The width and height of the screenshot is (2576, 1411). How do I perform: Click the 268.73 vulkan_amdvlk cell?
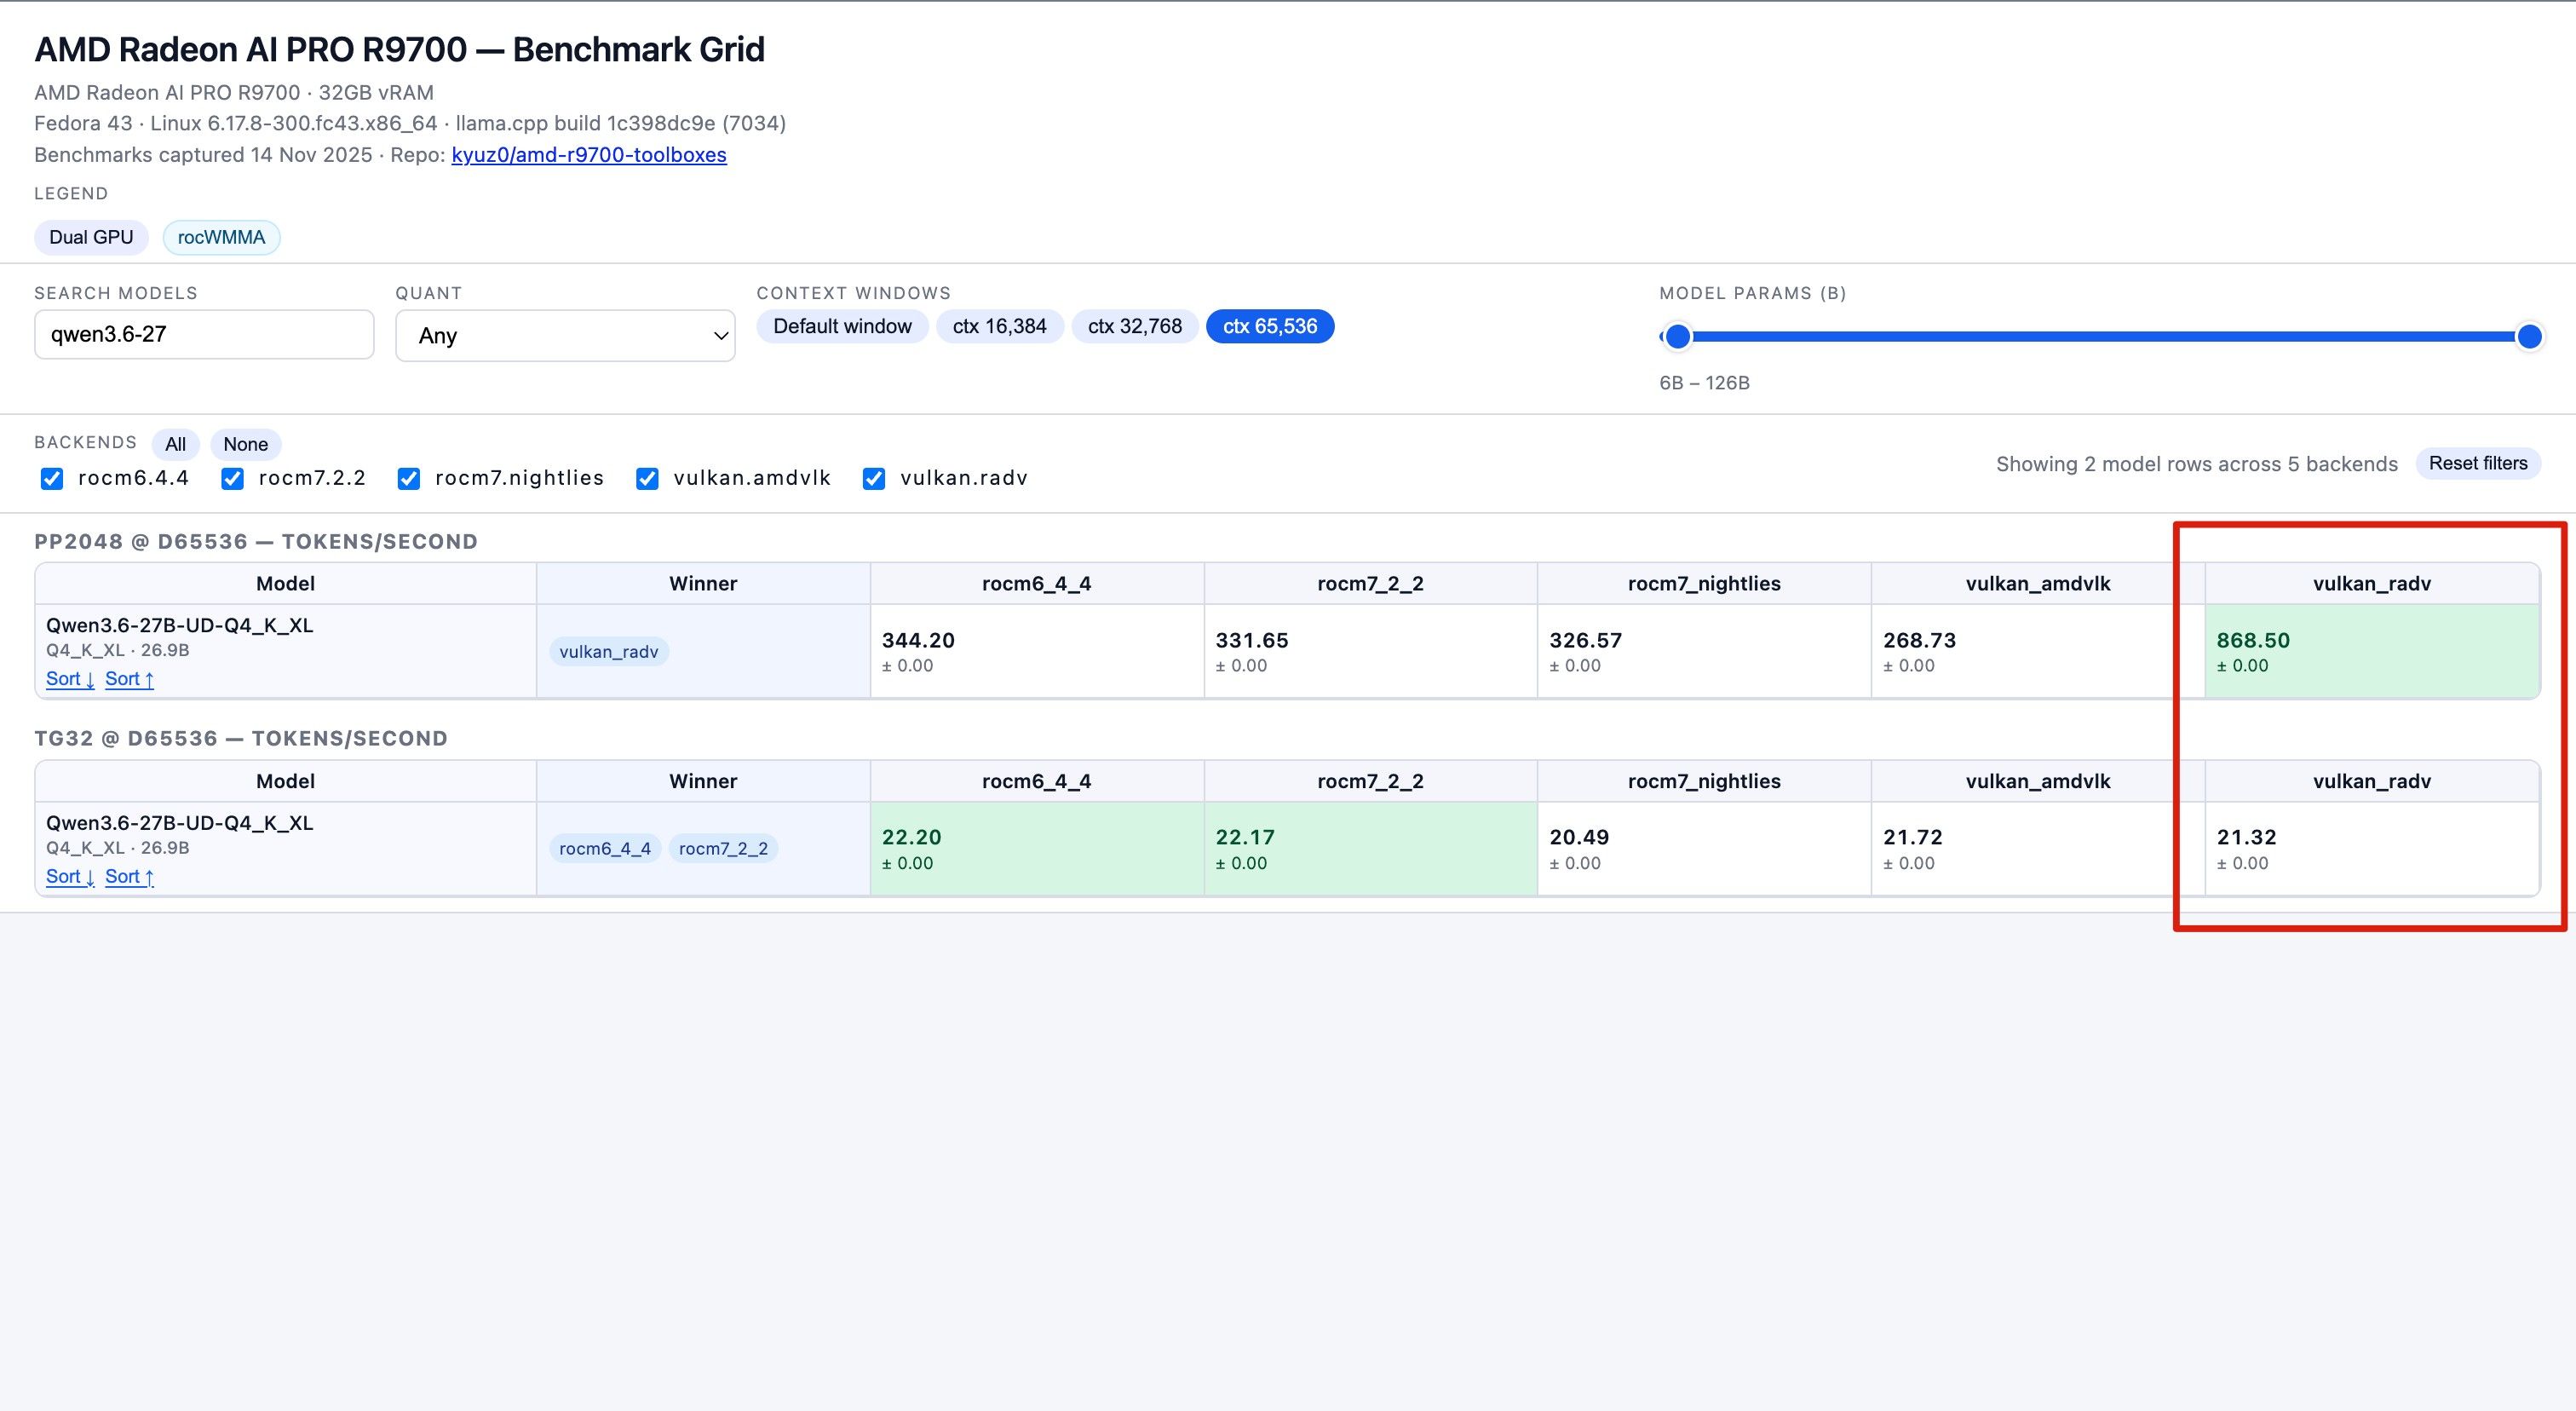point(2038,651)
